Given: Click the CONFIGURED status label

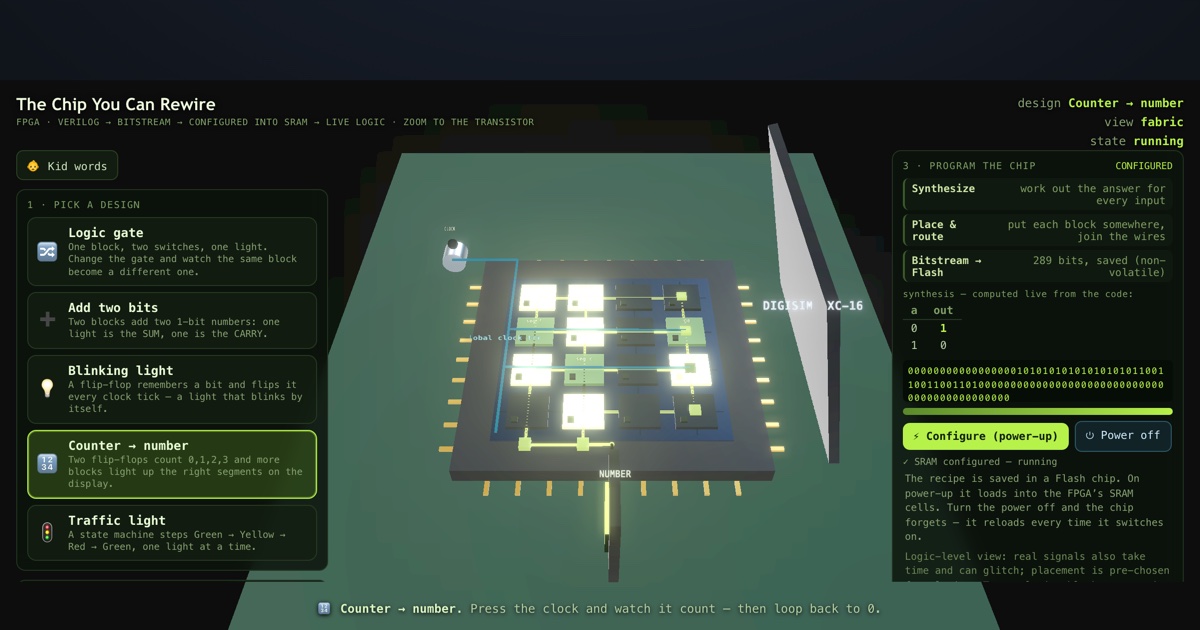Looking at the screenshot, I should [x=1144, y=166].
